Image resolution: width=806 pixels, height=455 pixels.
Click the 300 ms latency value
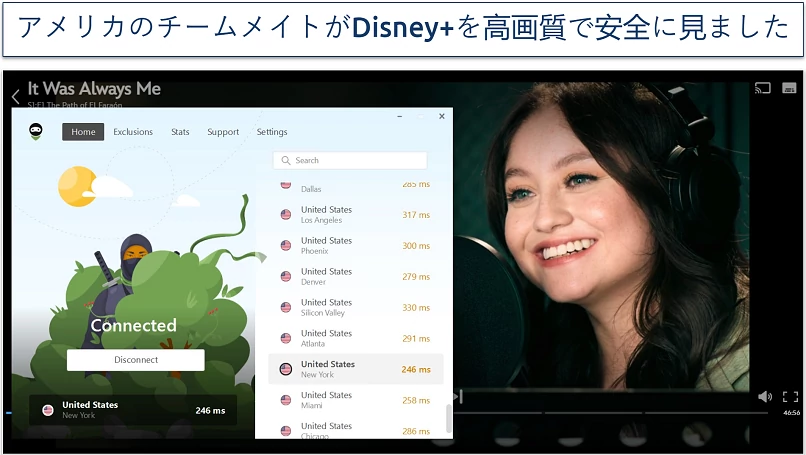(416, 246)
